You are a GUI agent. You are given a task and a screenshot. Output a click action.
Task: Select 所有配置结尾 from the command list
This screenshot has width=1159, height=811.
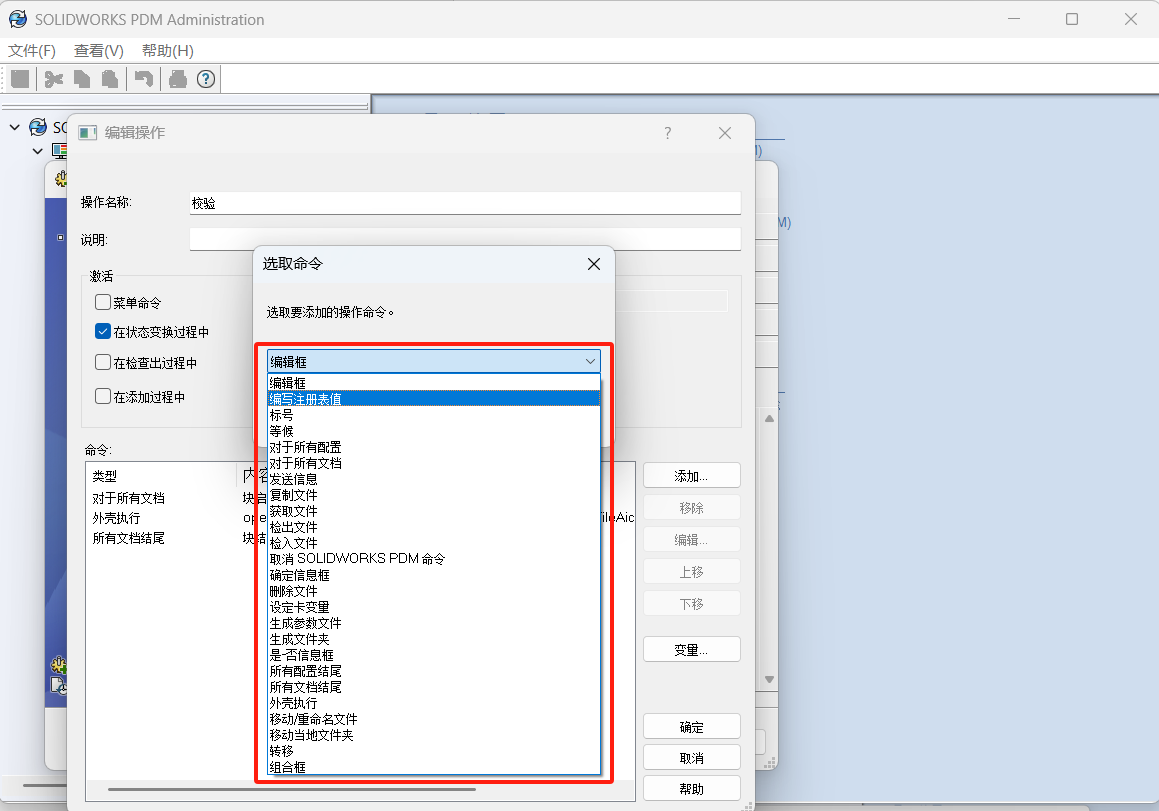(x=433, y=671)
